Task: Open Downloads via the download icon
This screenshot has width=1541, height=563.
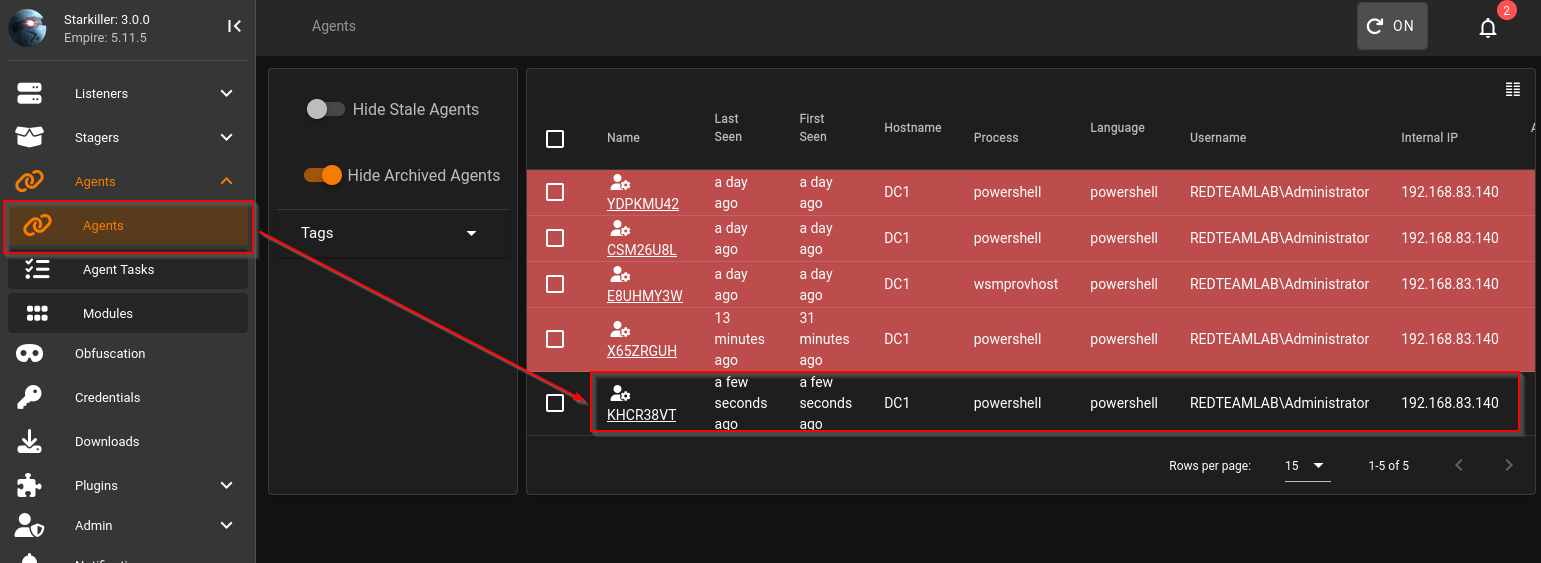Action: tap(30, 441)
